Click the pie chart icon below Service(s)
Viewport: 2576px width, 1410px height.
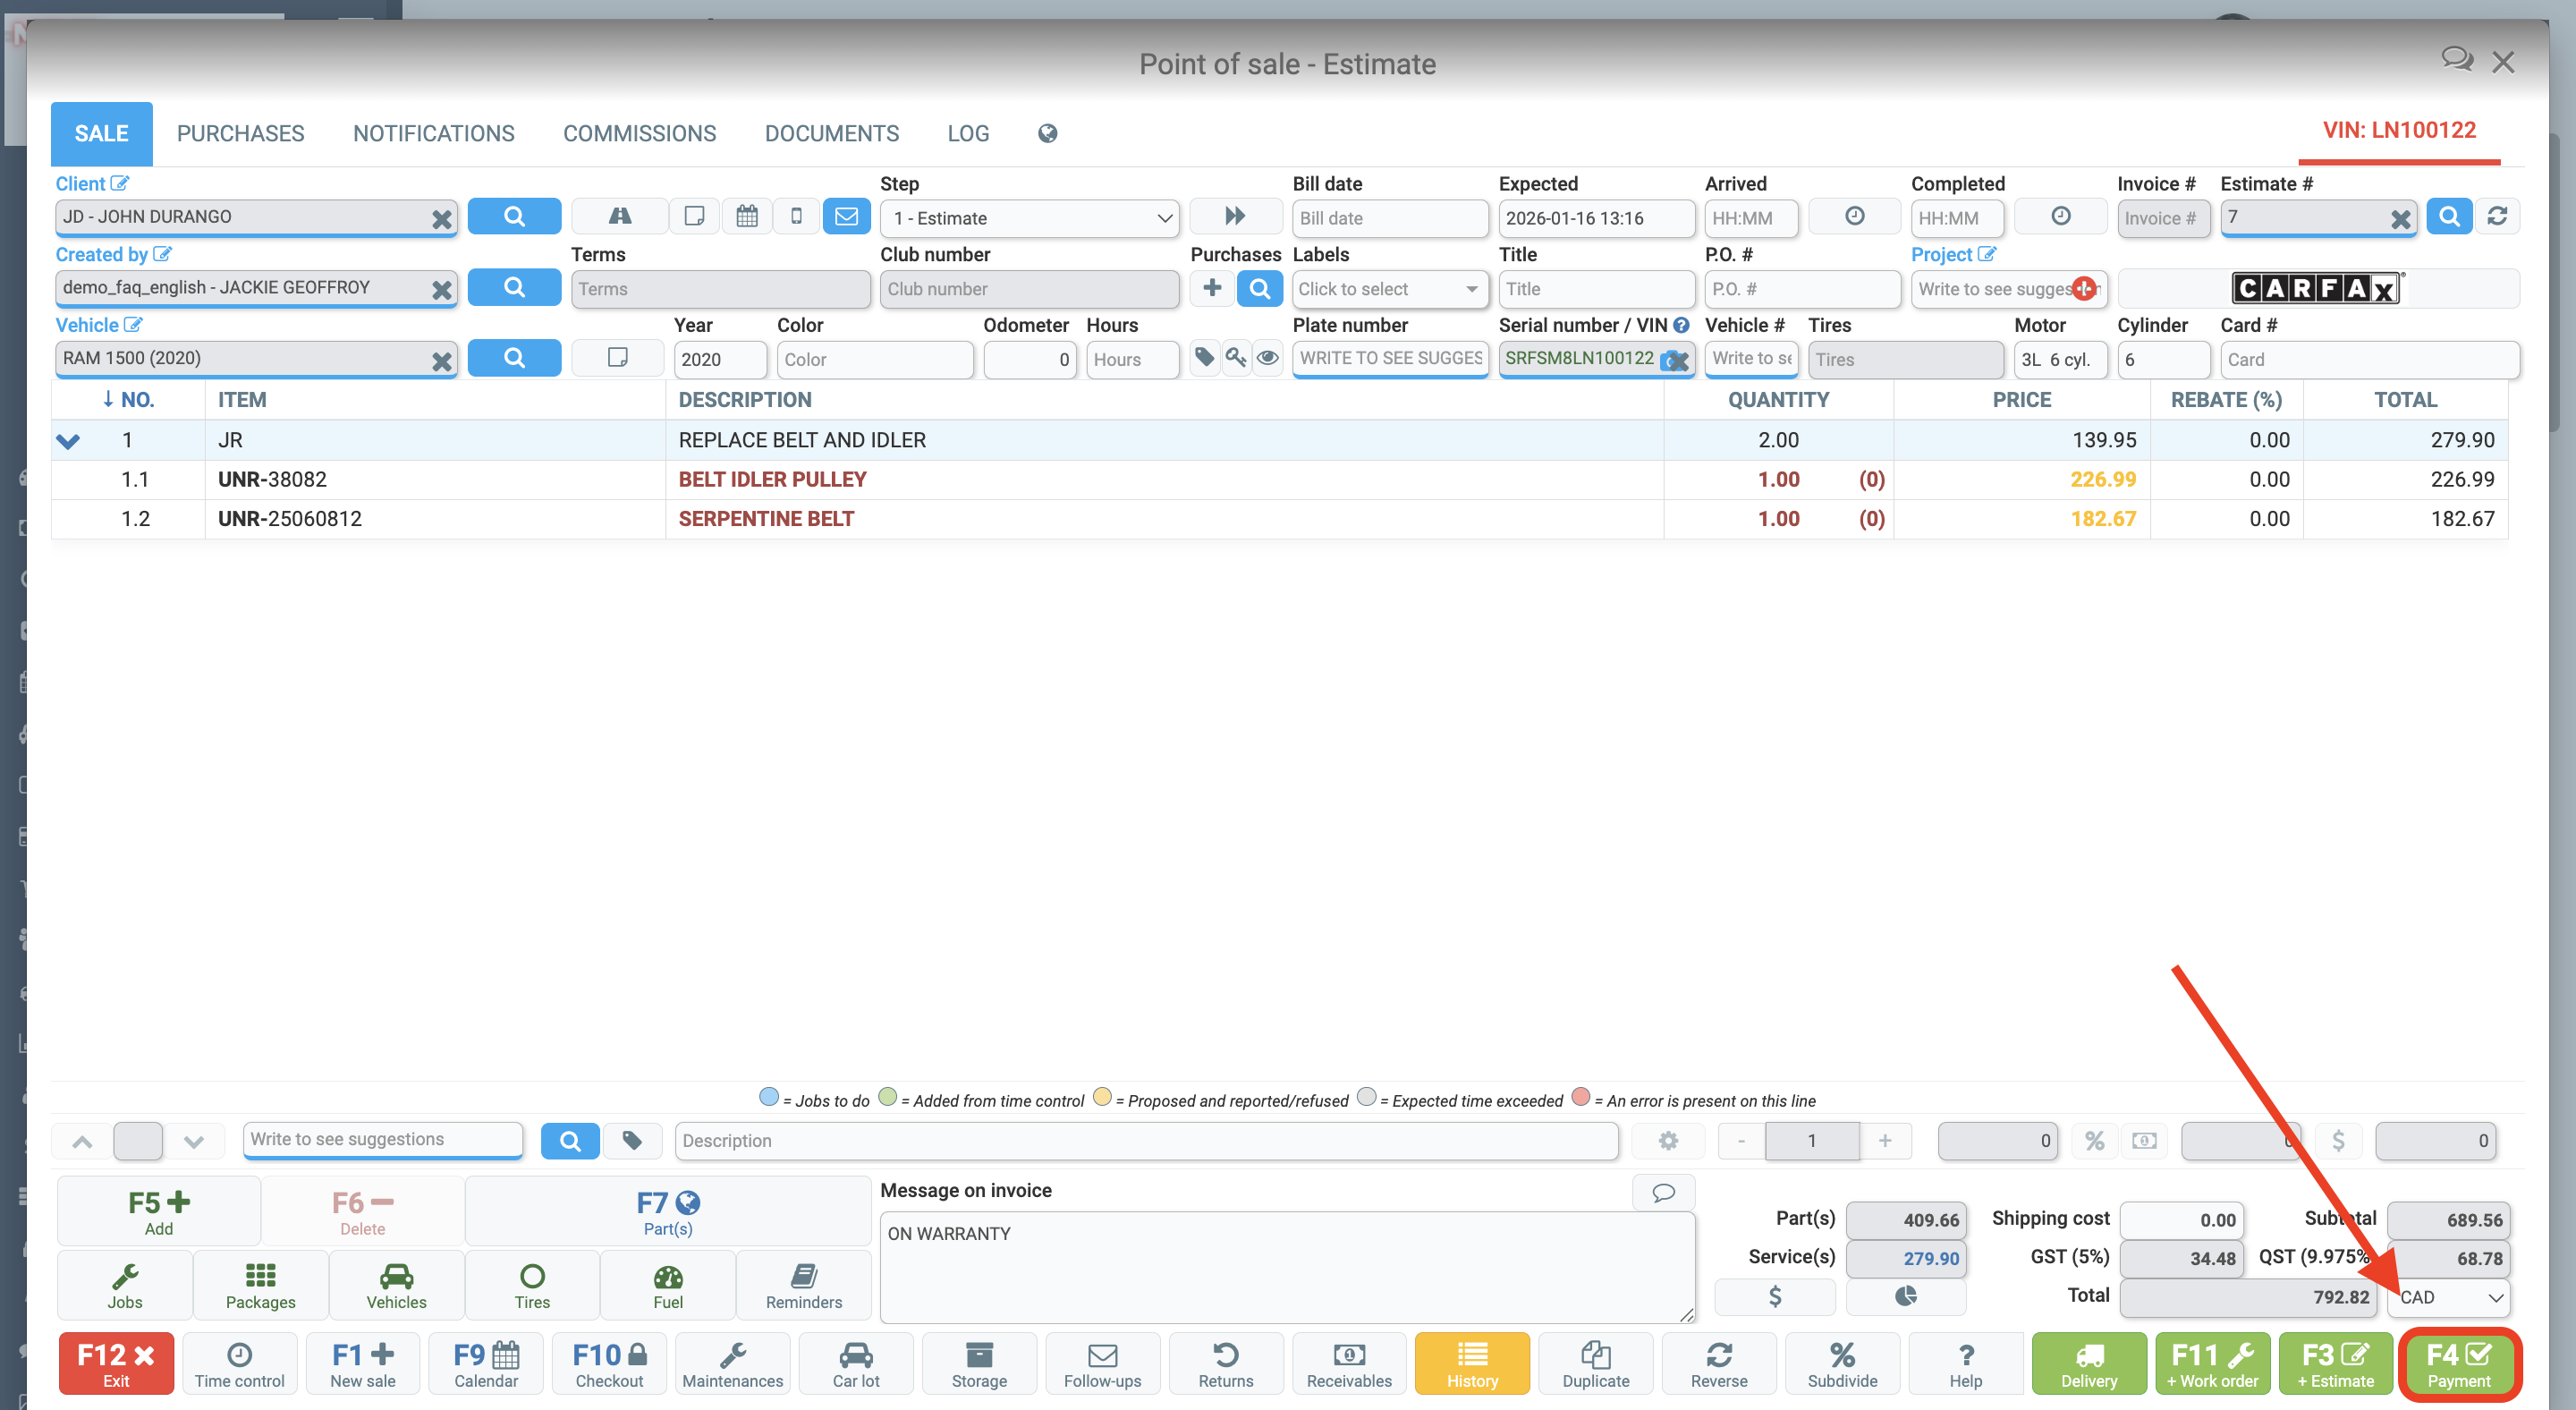point(1905,1296)
